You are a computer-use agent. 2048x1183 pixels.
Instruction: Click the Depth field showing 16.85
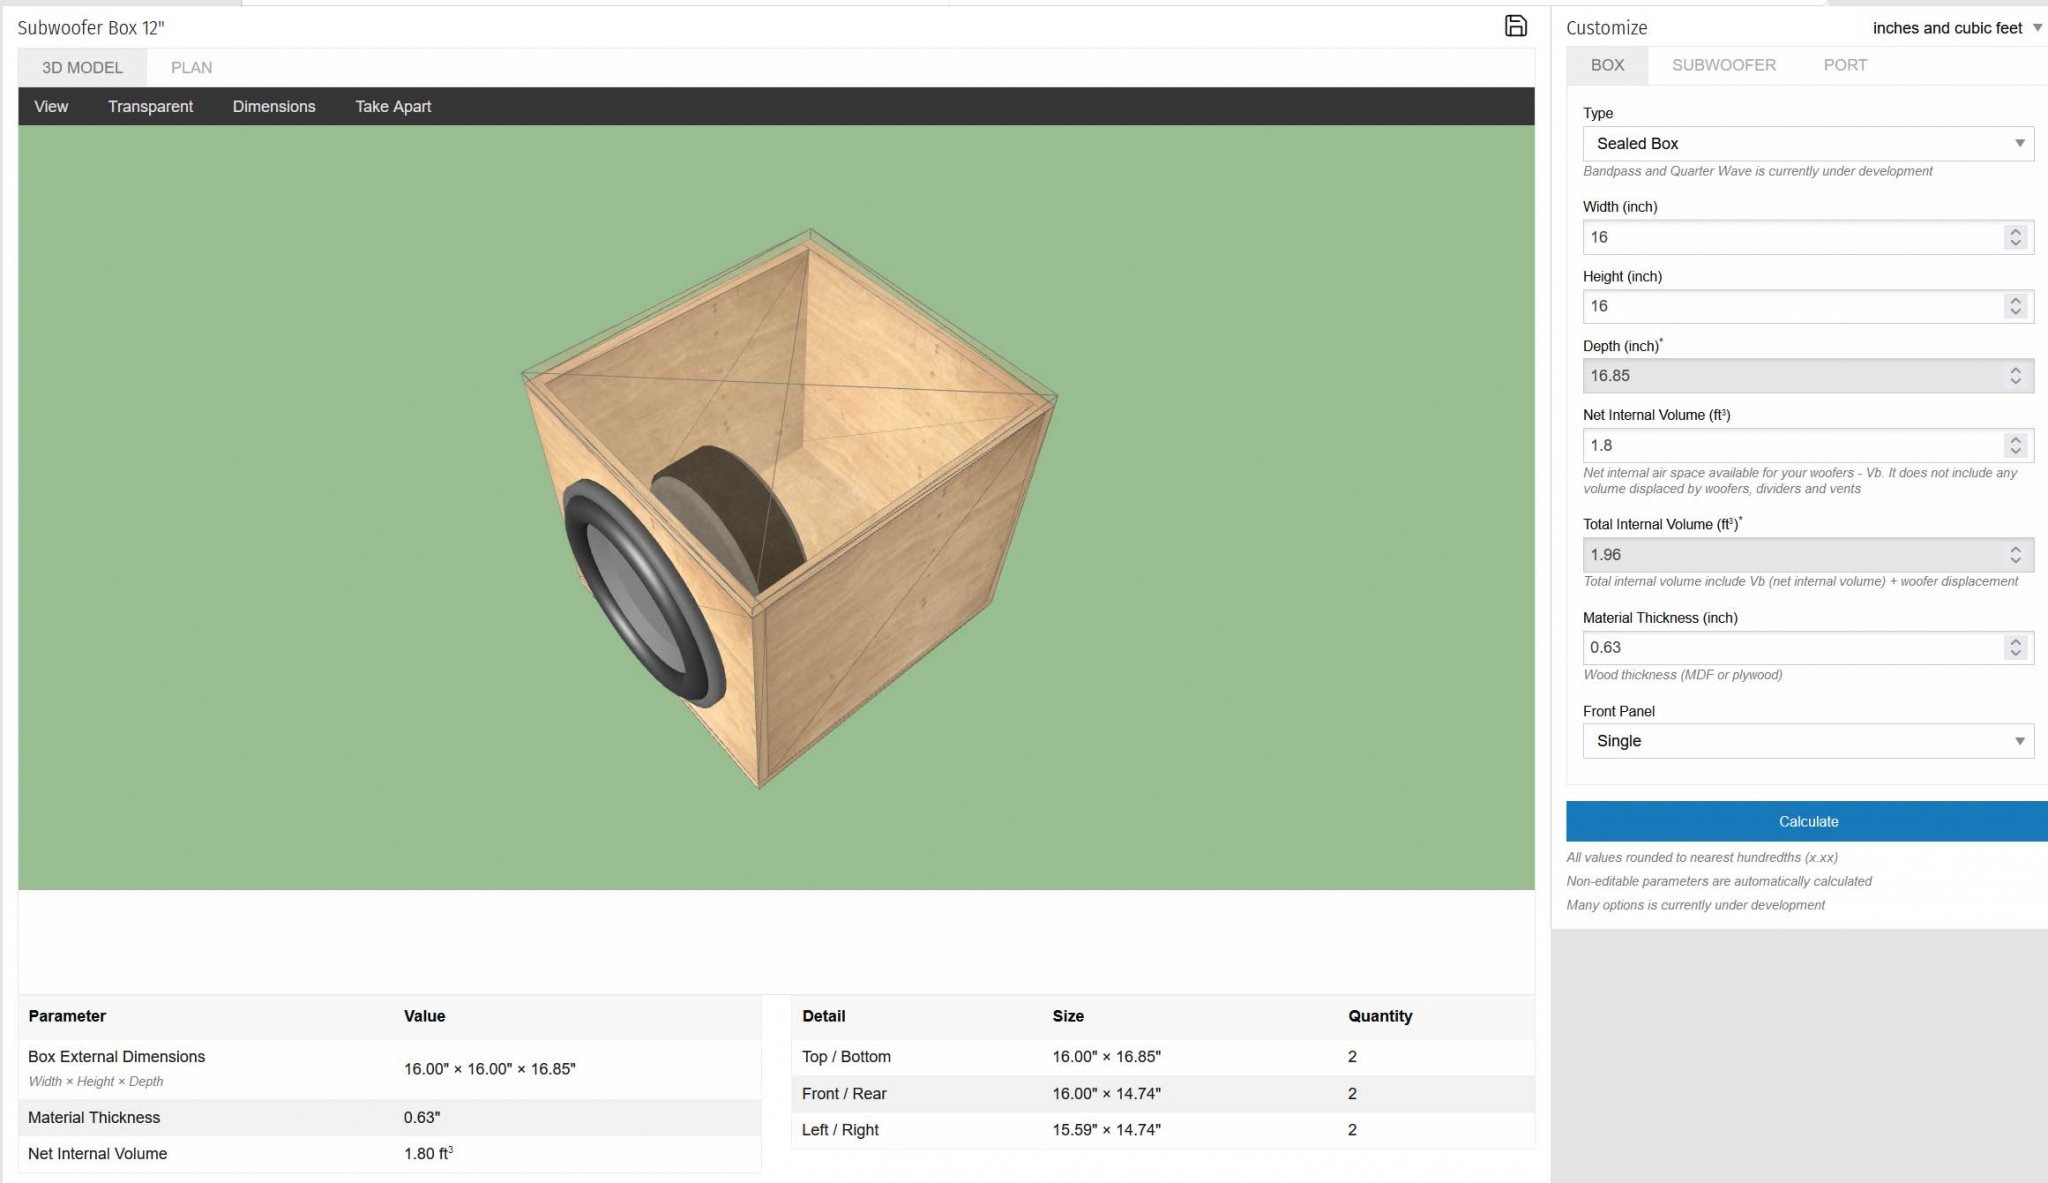1808,376
